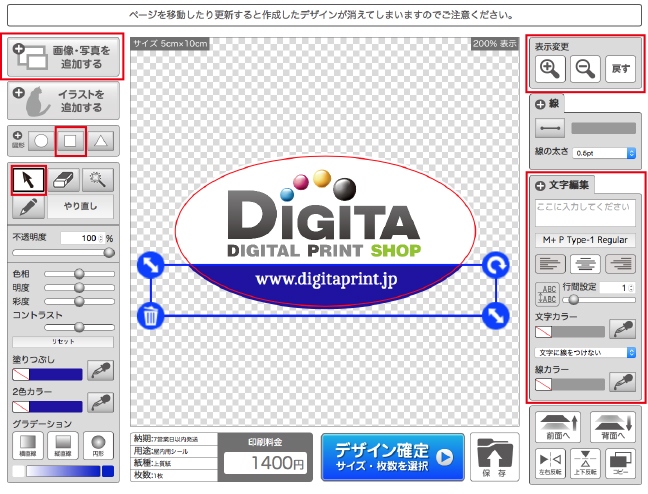Zoom in the canvas view

click(x=550, y=69)
